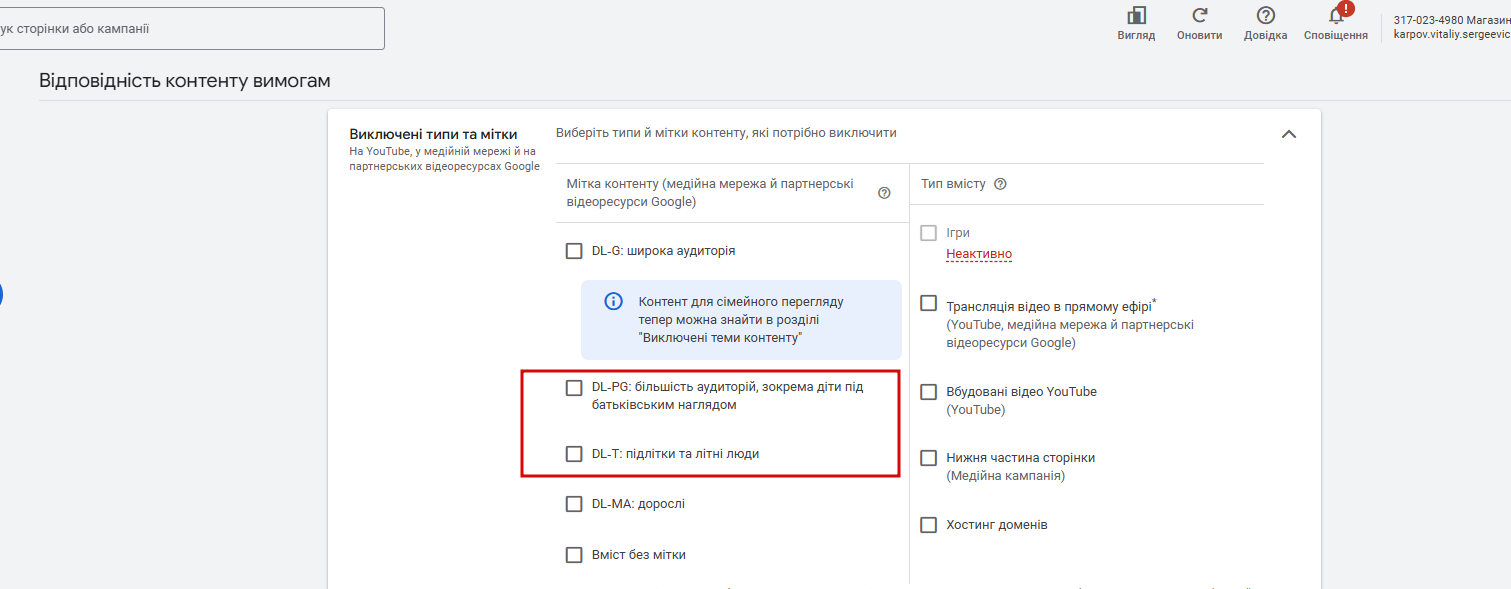Click the Неактивно link under Ігри

click(x=979, y=254)
